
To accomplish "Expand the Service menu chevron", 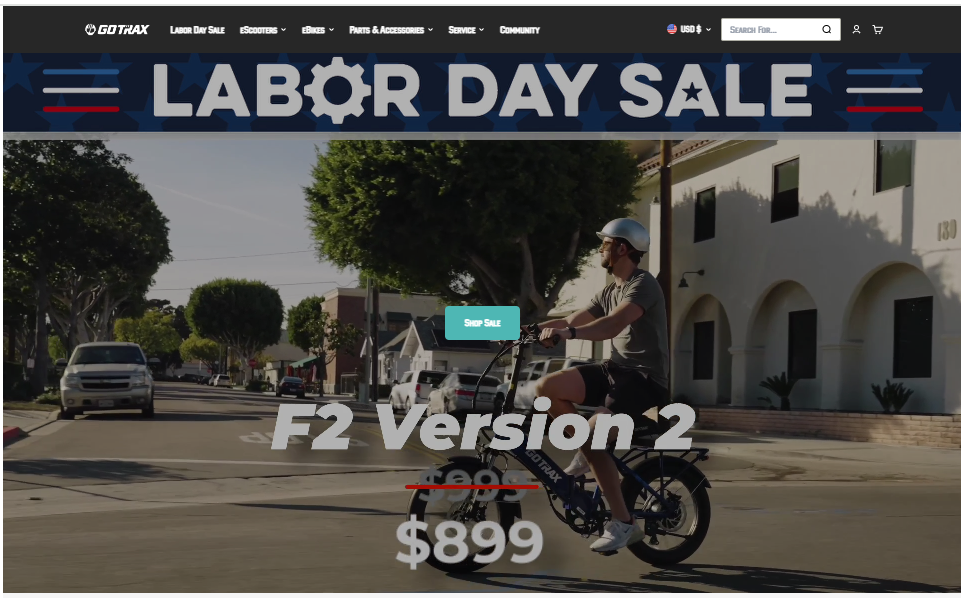I will 482,29.
